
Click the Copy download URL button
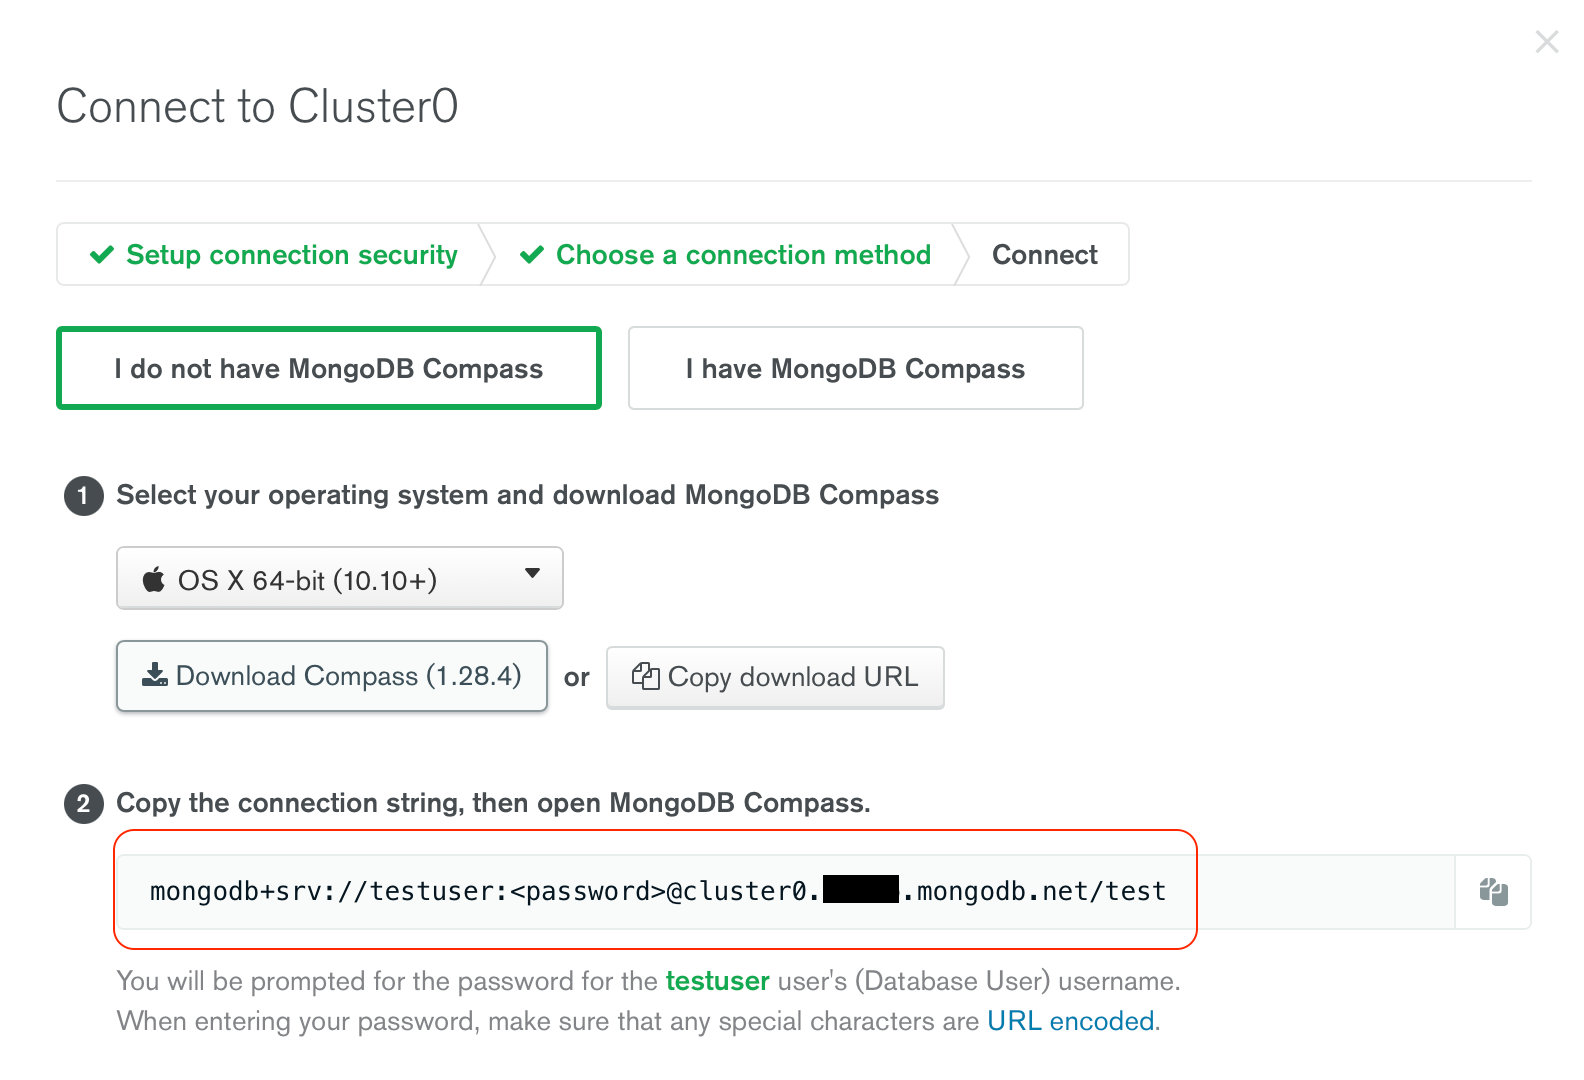[775, 677]
